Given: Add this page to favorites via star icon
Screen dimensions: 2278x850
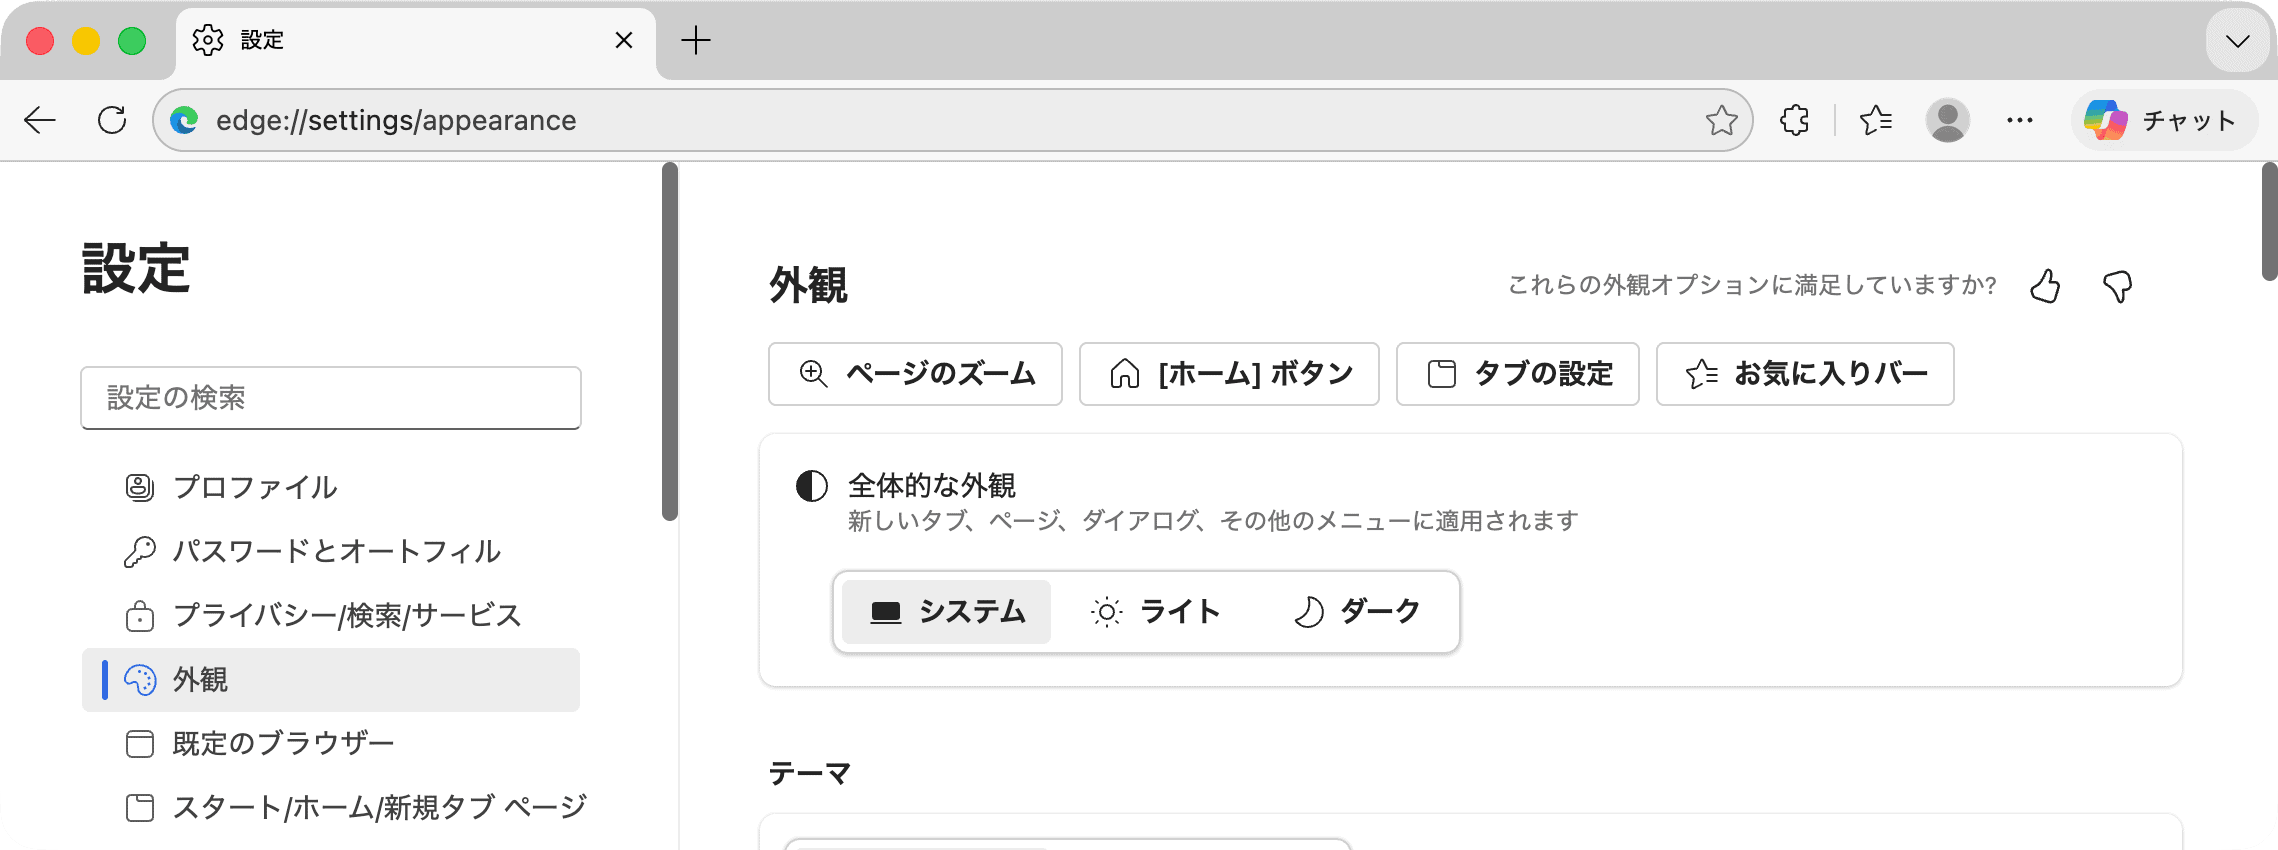Looking at the screenshot, I should pos(1722,120).
